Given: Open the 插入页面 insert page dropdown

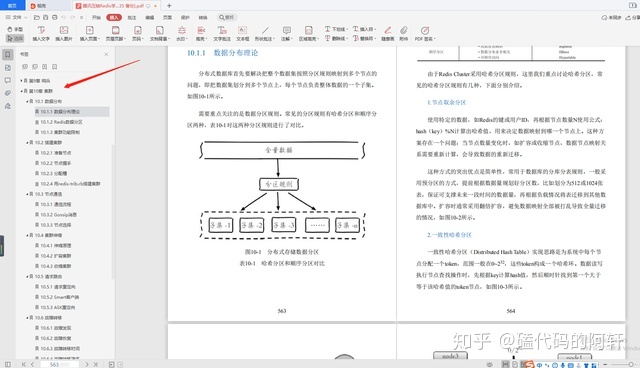Looking at the screenshot, I should 90,33.
